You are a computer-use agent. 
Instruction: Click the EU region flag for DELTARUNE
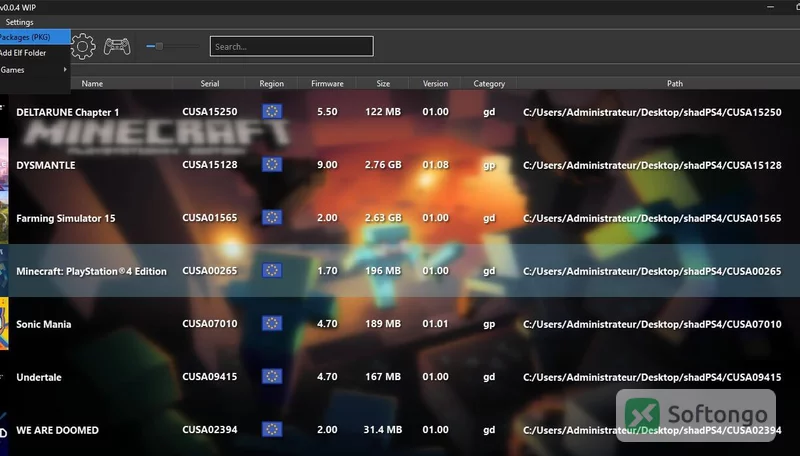pos(272,112)
